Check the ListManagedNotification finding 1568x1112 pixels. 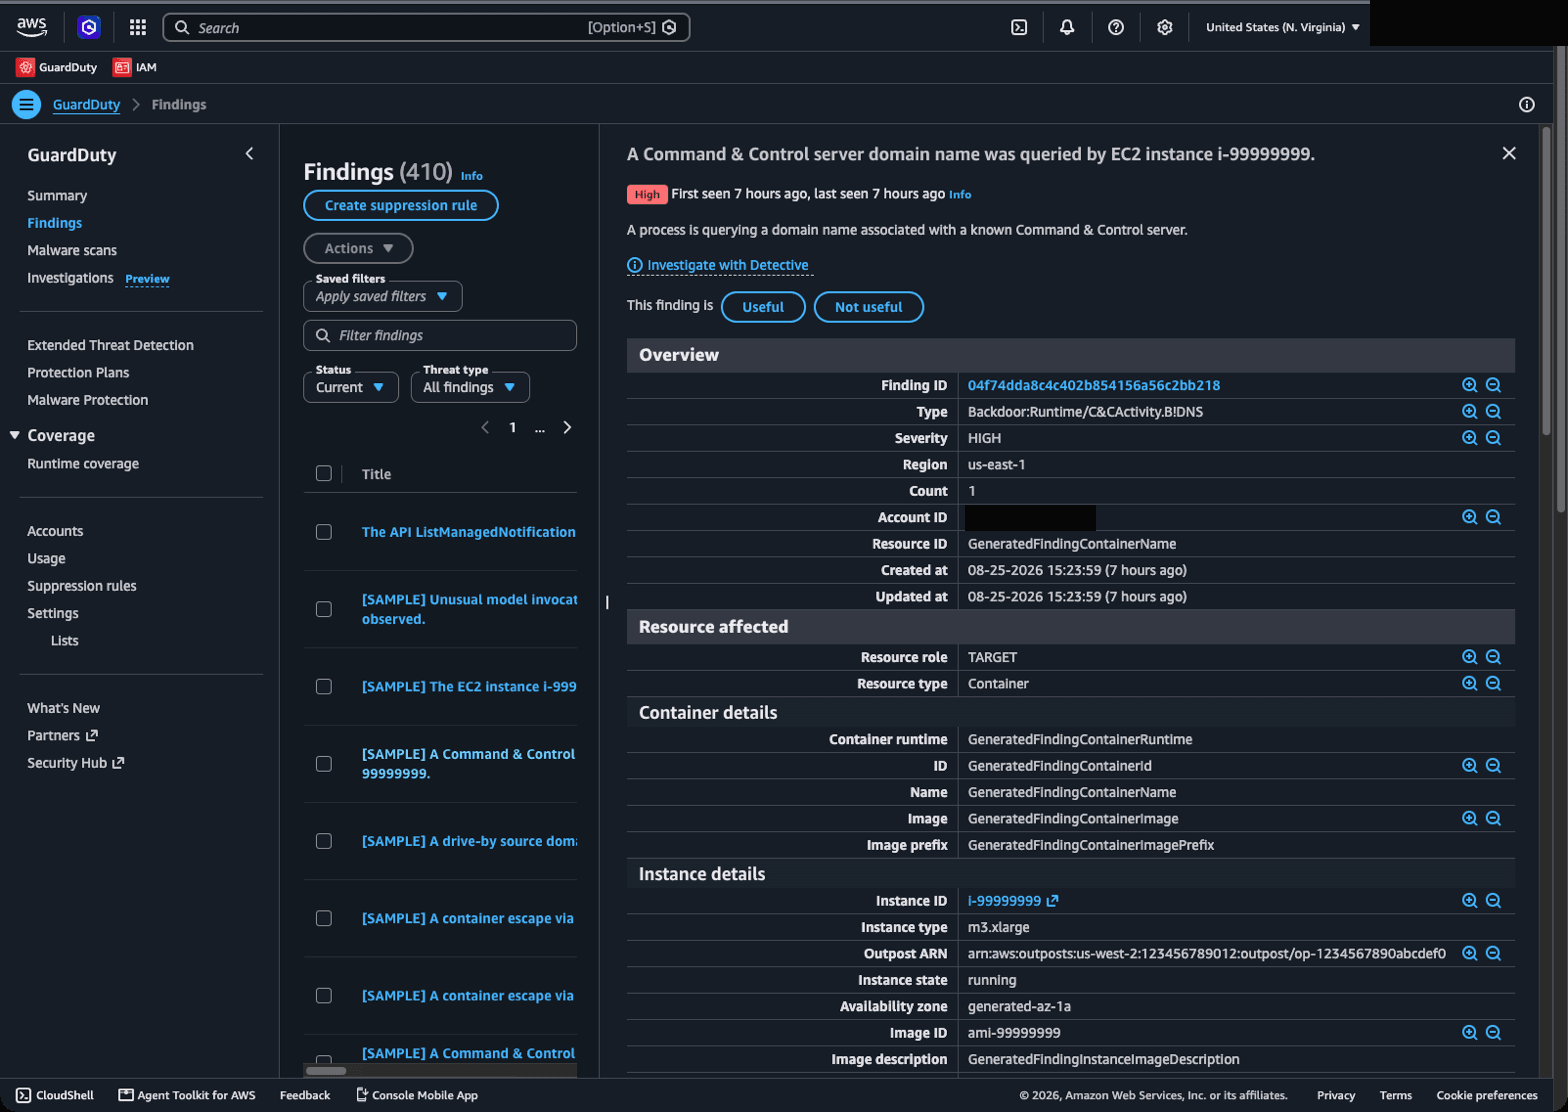tap(324, 532)
